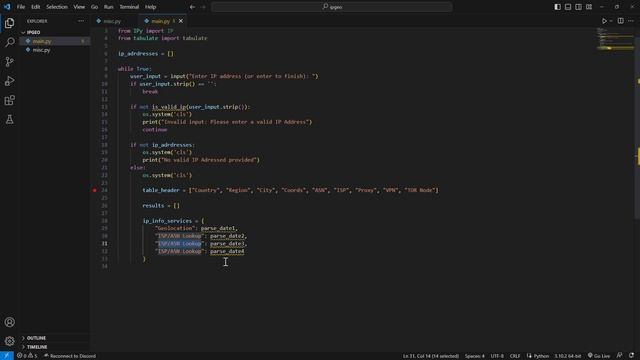Change the CRLF line ending

(x=515, y=356)
